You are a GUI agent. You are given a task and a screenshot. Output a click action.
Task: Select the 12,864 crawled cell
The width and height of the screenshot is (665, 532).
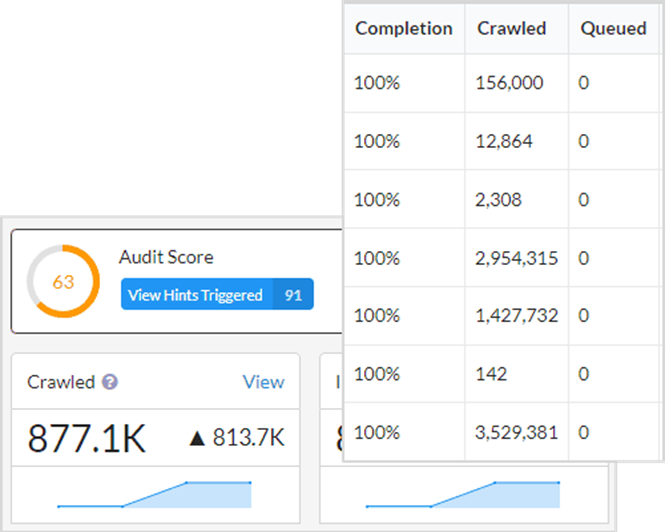click(504, 141)
